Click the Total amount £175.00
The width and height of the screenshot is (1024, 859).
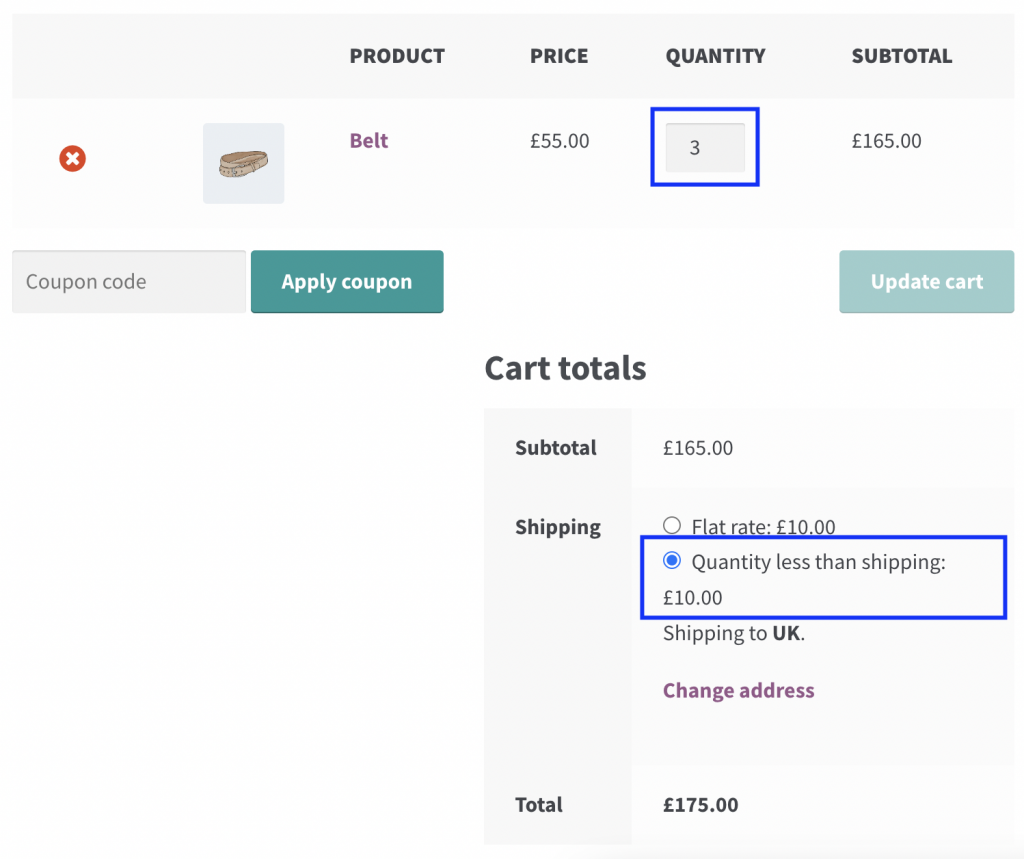(700, 805)
